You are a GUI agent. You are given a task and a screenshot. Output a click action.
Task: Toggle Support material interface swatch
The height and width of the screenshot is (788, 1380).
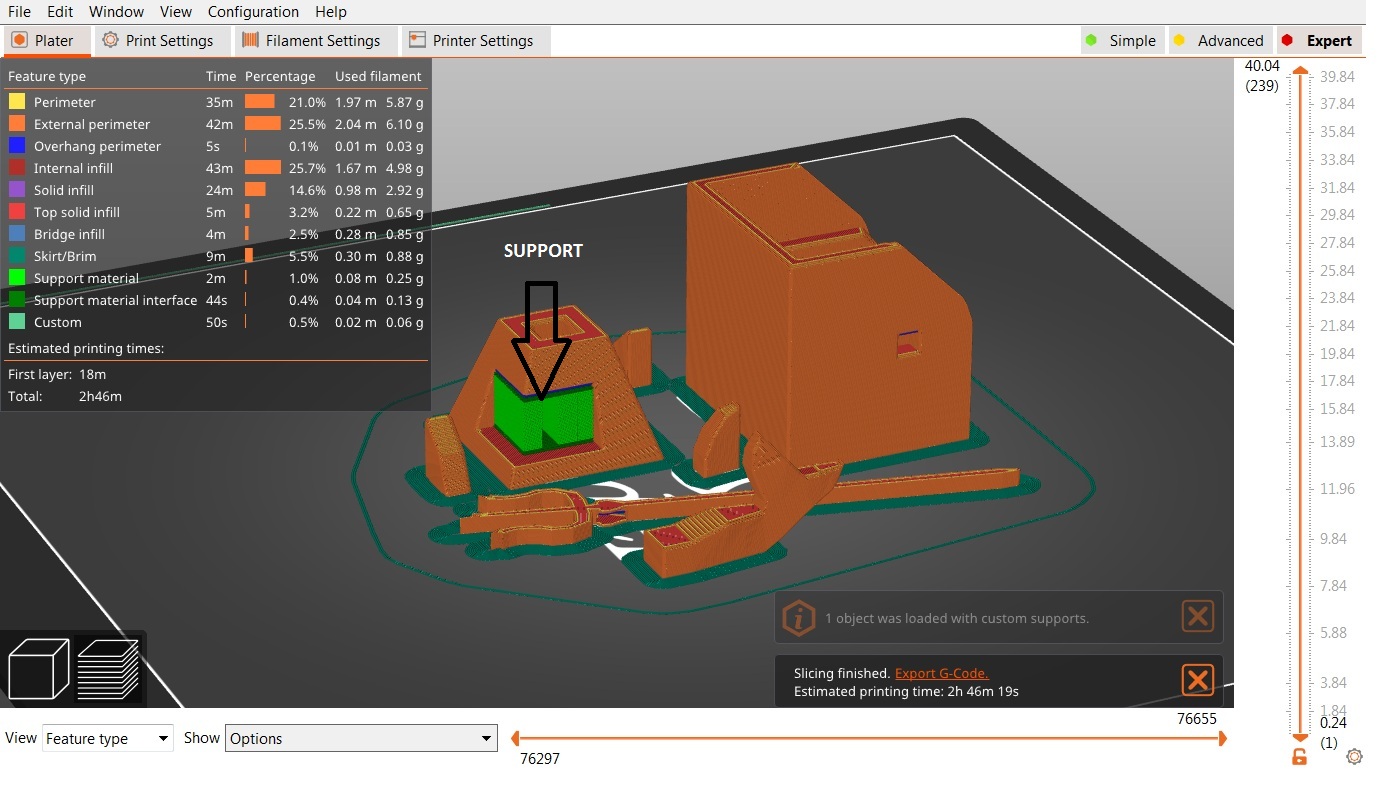click(17, 300)
